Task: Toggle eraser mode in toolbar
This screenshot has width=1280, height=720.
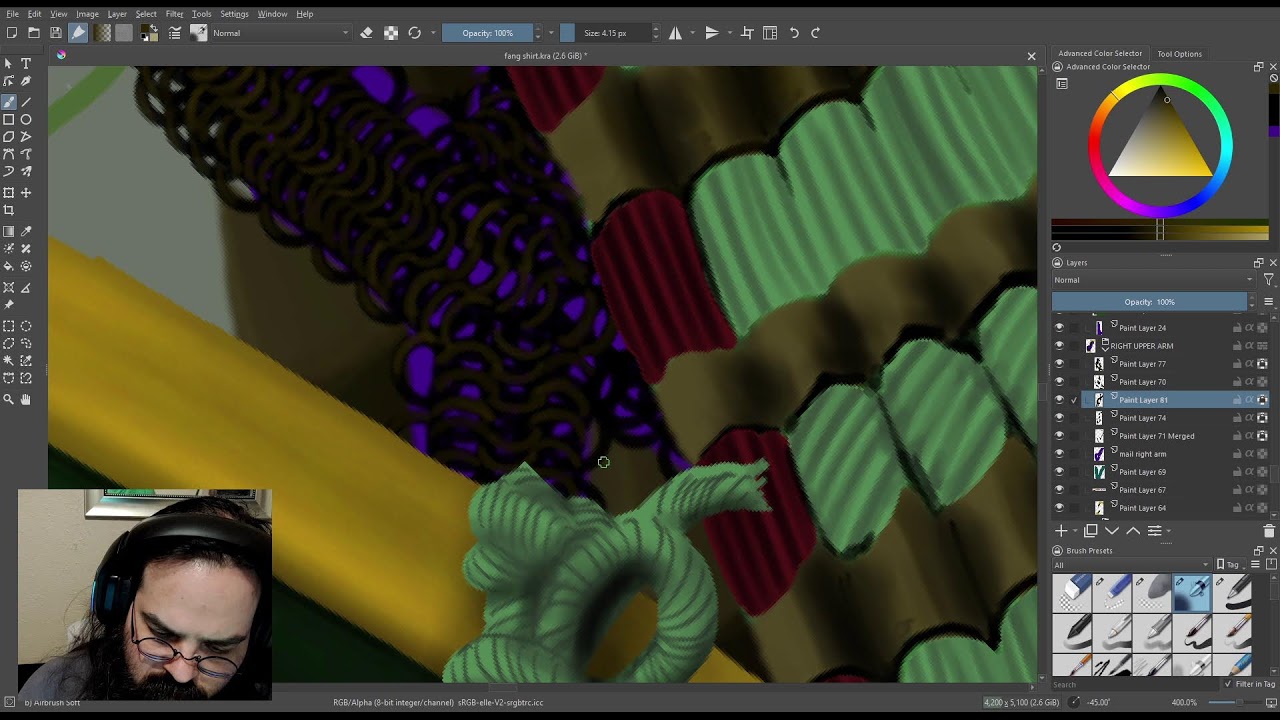Action: (x=366, y=33)
